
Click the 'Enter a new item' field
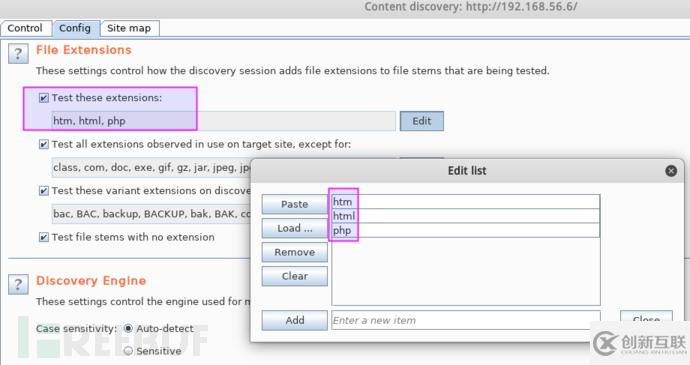pos(466,320)
